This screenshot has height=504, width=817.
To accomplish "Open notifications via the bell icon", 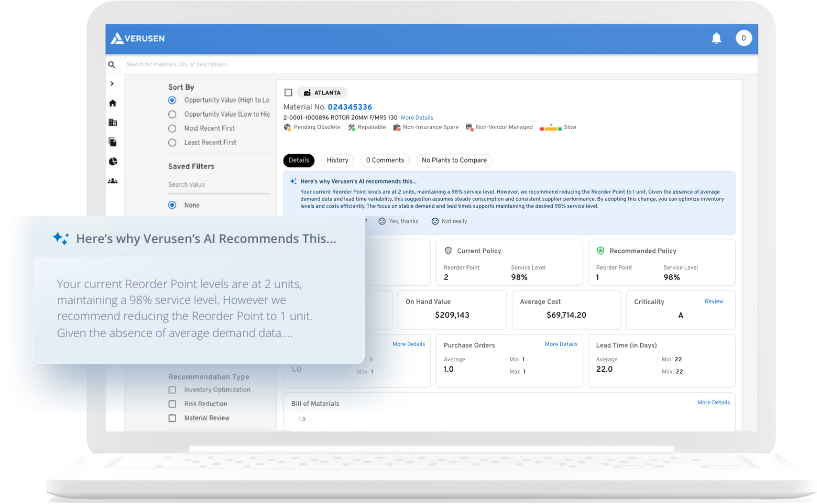I will tap(716, 38).
